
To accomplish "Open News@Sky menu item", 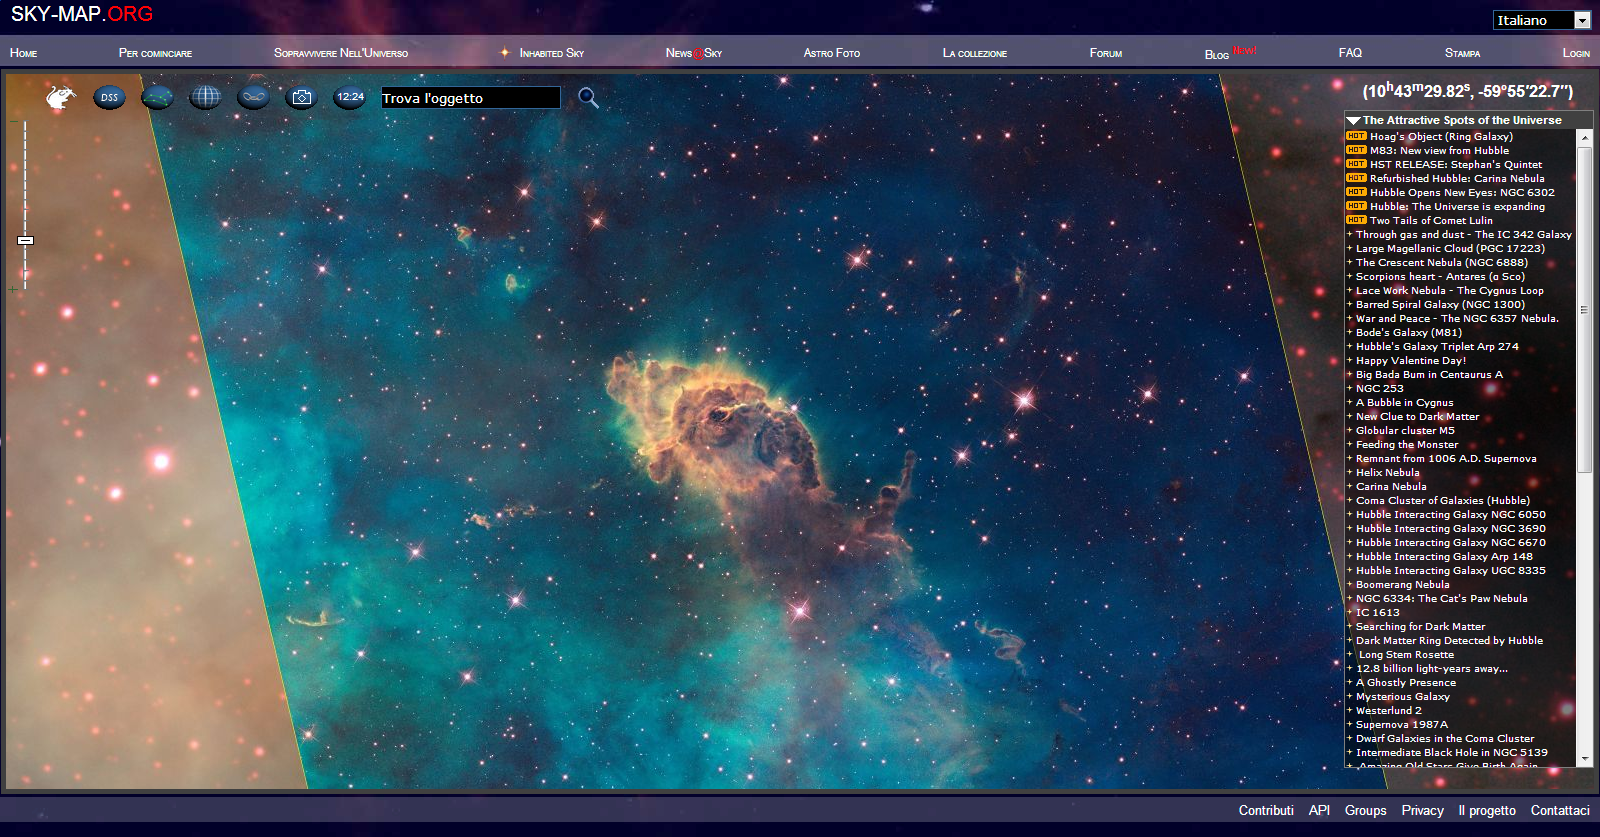I will click(693, 53).
